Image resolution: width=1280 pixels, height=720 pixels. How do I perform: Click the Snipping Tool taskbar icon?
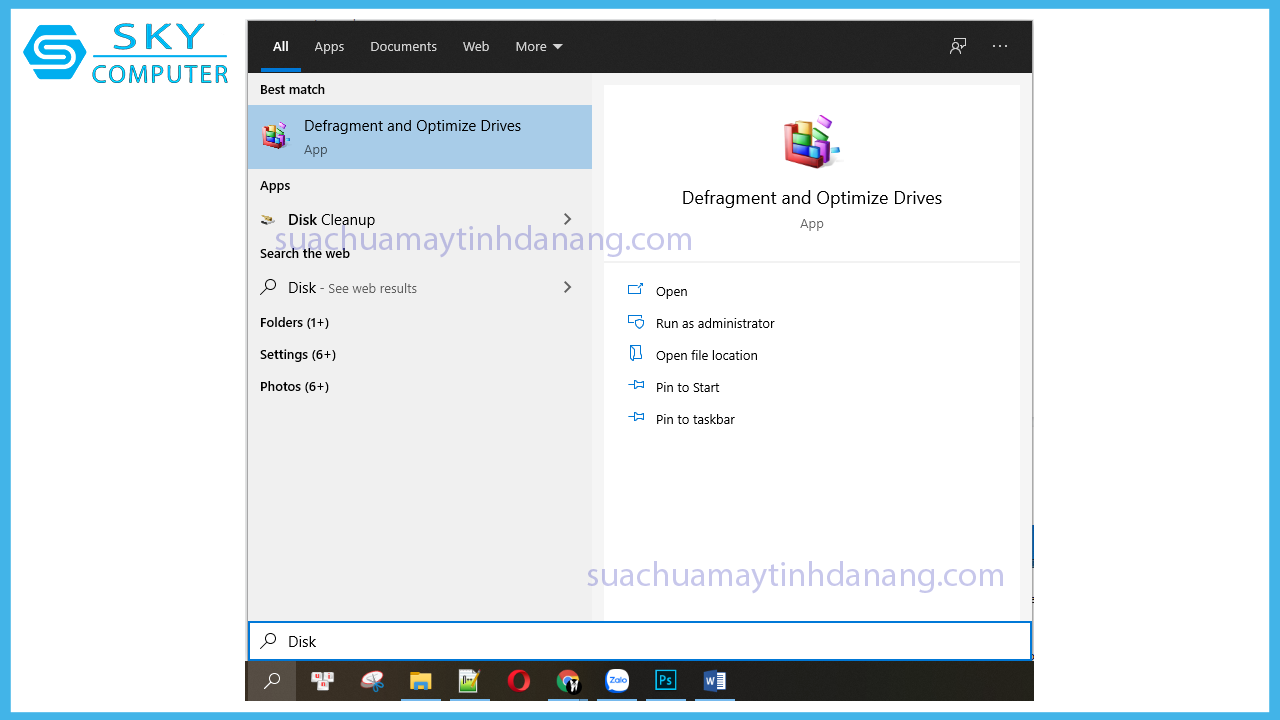(372, 681)
